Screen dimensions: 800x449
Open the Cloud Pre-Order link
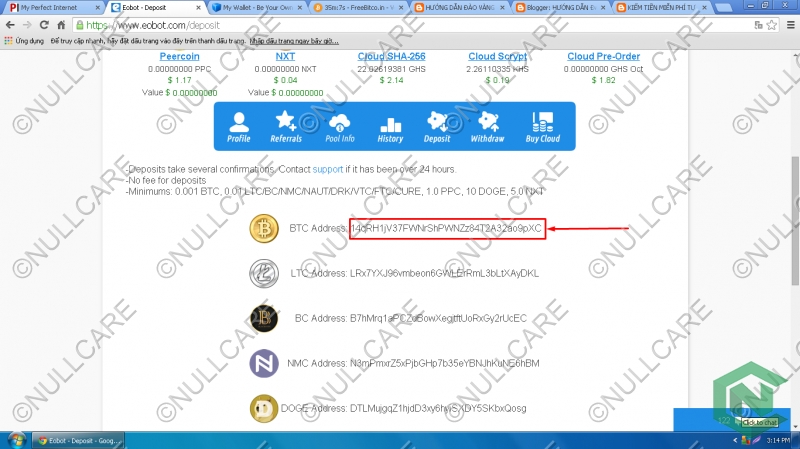click(x=604, y=56)
